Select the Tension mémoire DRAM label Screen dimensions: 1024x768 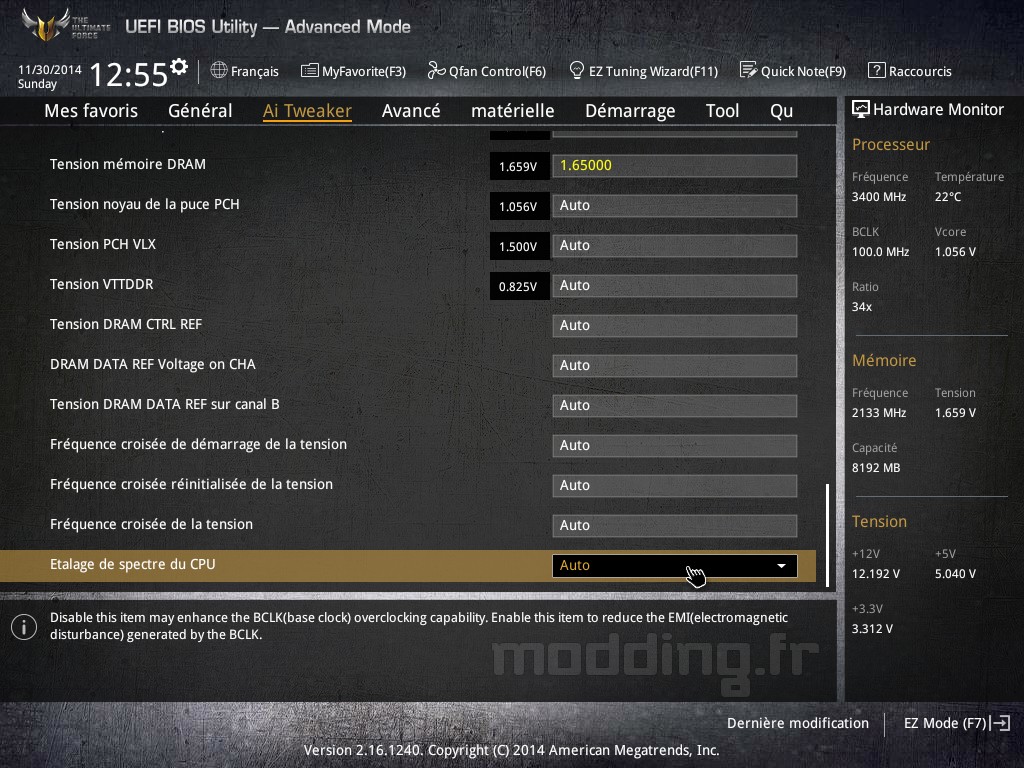[128, 164]
